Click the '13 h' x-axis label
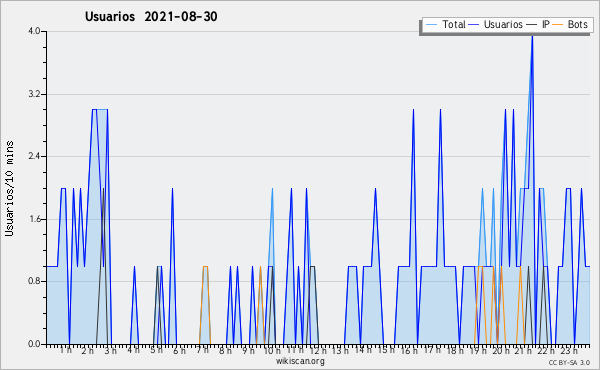Image resolution: width=600 pixels, height=370 pixels. 340,350
